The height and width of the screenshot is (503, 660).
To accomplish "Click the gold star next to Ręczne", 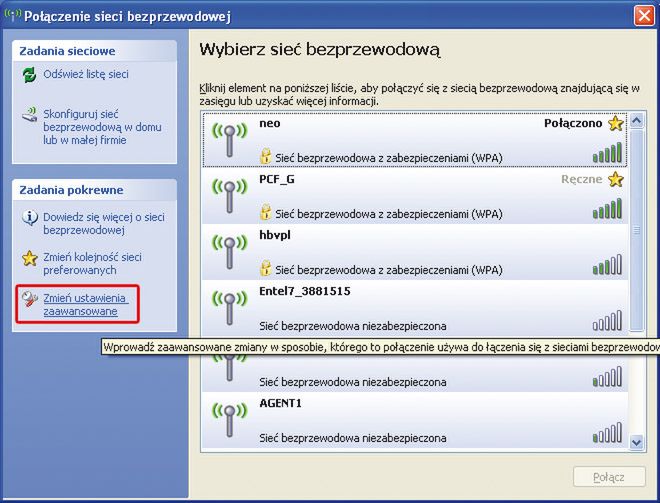I will (x=615, y=179).
